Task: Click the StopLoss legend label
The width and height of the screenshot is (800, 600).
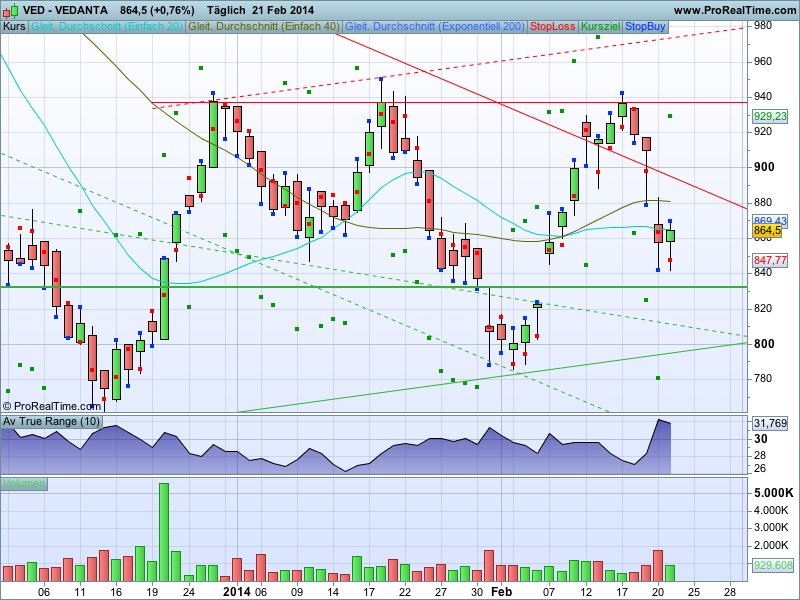Action: tap(553, 27)
